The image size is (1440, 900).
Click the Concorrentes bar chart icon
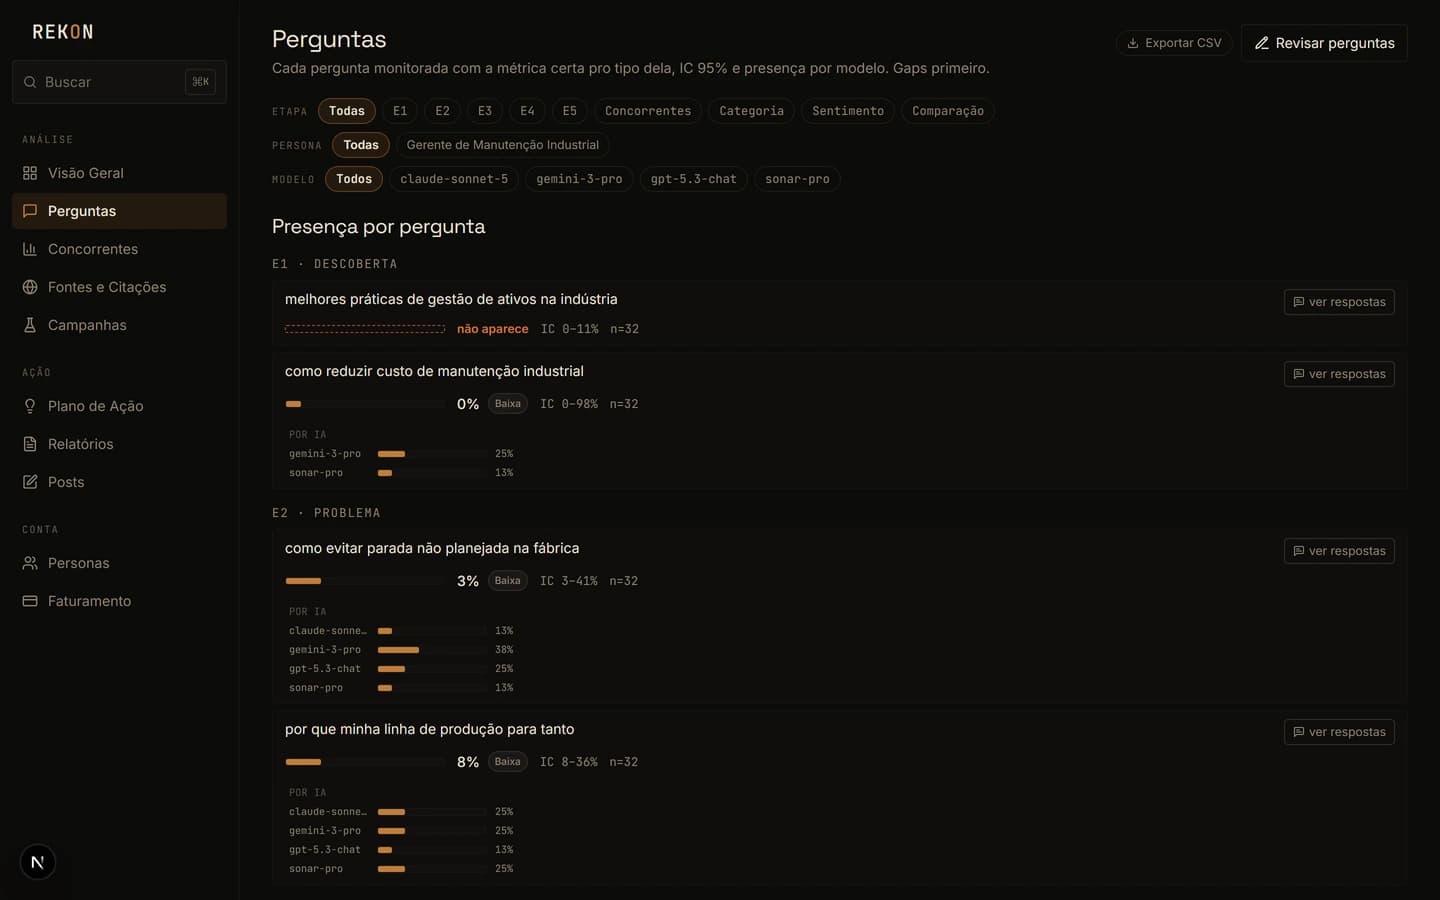pos(30,249)
